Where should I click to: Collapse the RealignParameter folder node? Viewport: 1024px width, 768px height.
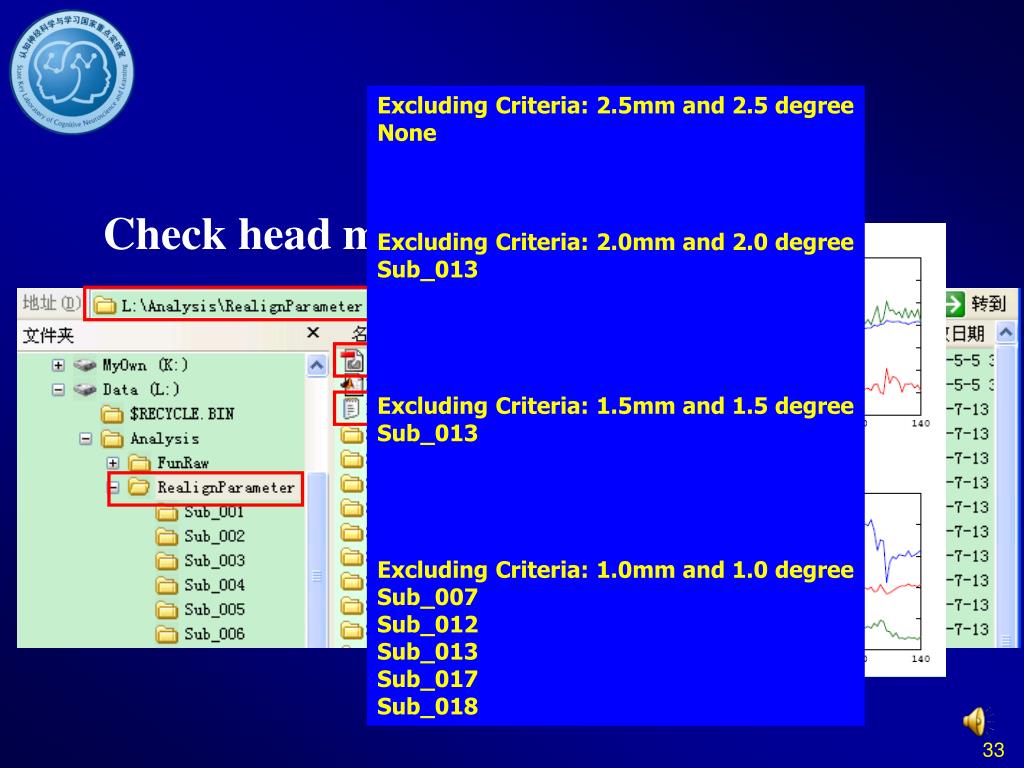click(114, 487)
